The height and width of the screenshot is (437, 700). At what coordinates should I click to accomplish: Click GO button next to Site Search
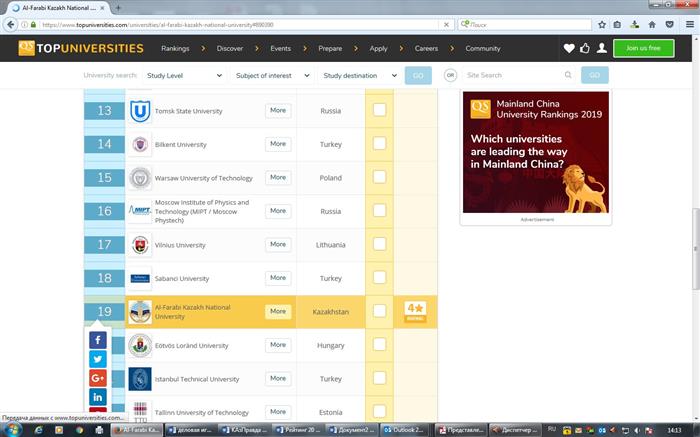point(595,75)
